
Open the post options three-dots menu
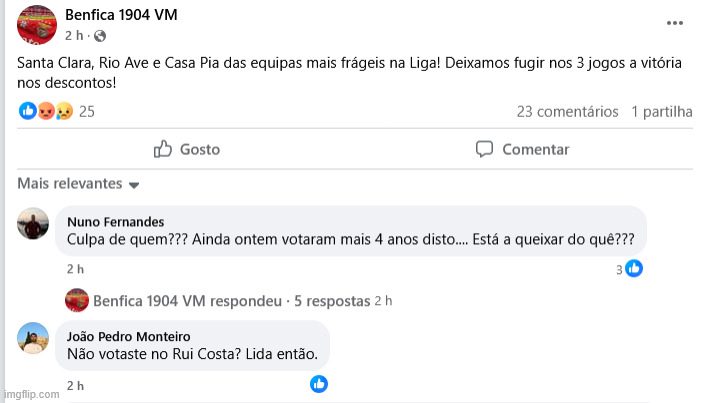[676, 23]
